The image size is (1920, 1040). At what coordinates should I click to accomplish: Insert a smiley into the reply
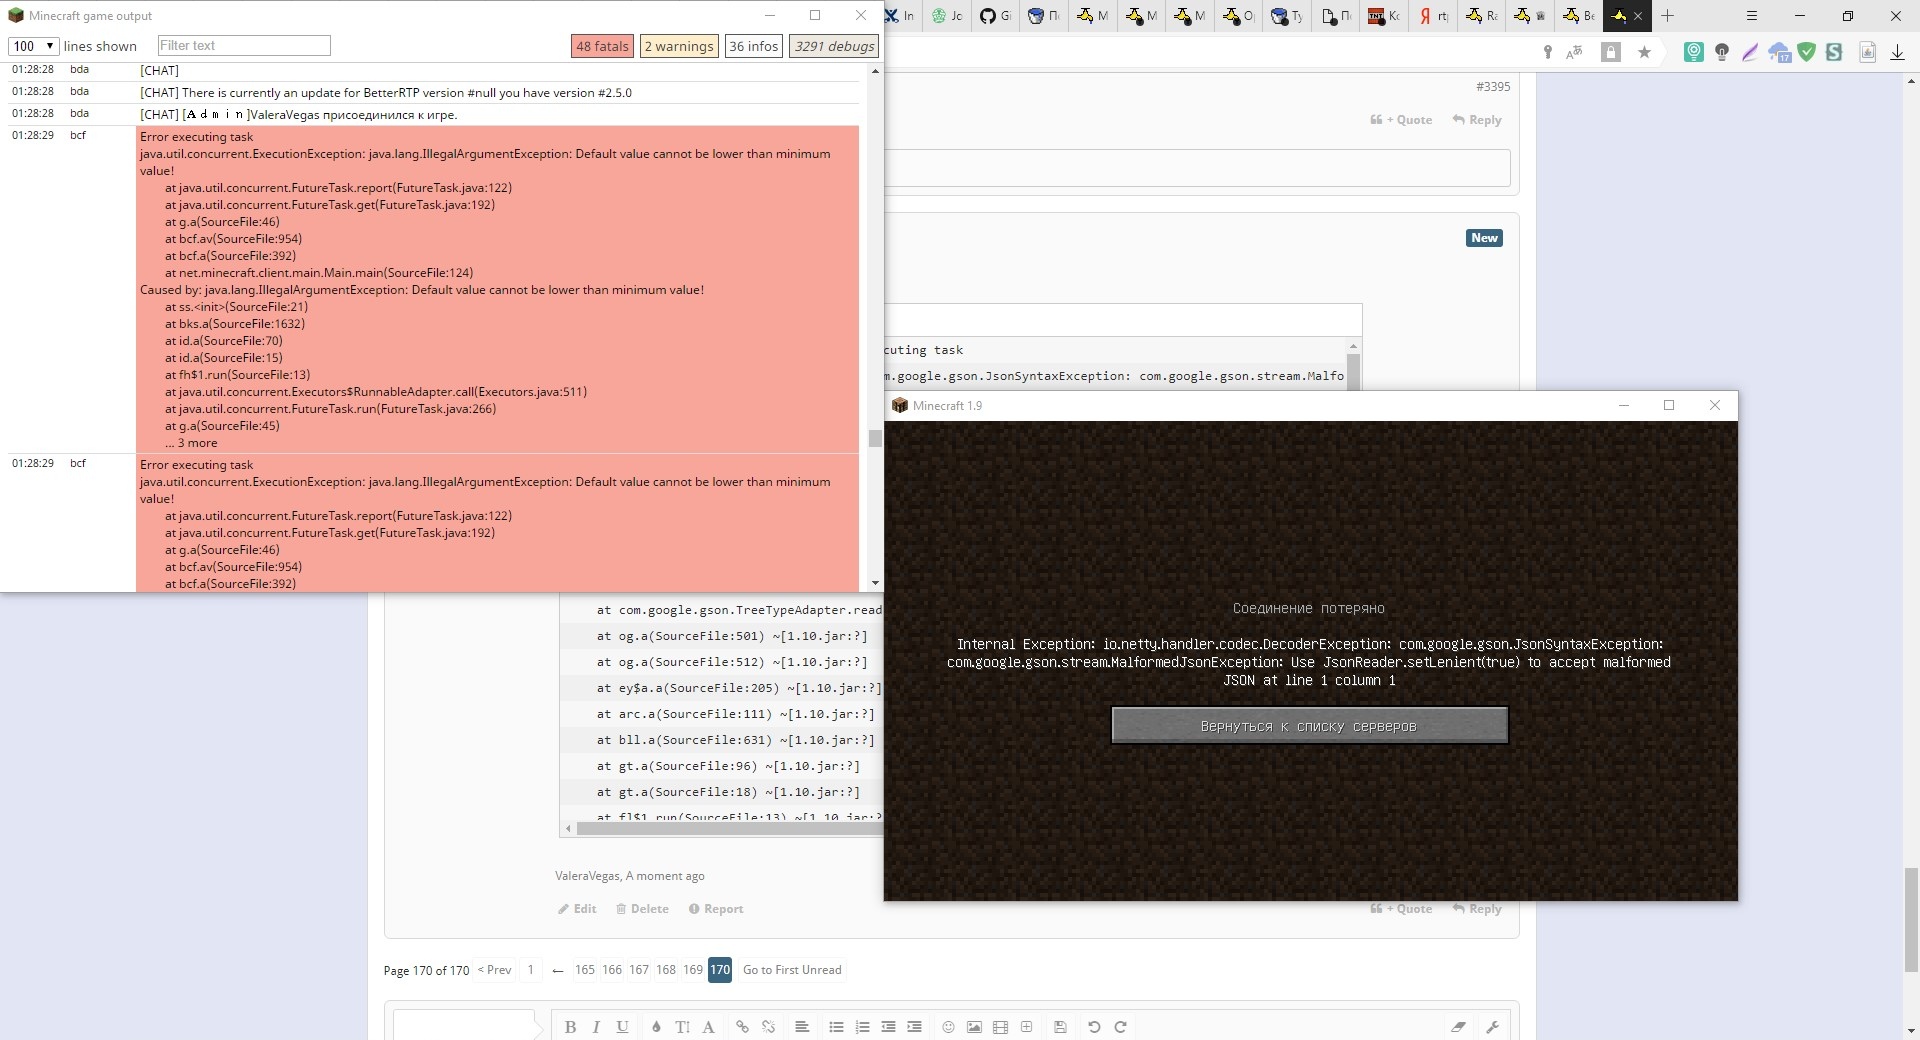[947, 1027]
